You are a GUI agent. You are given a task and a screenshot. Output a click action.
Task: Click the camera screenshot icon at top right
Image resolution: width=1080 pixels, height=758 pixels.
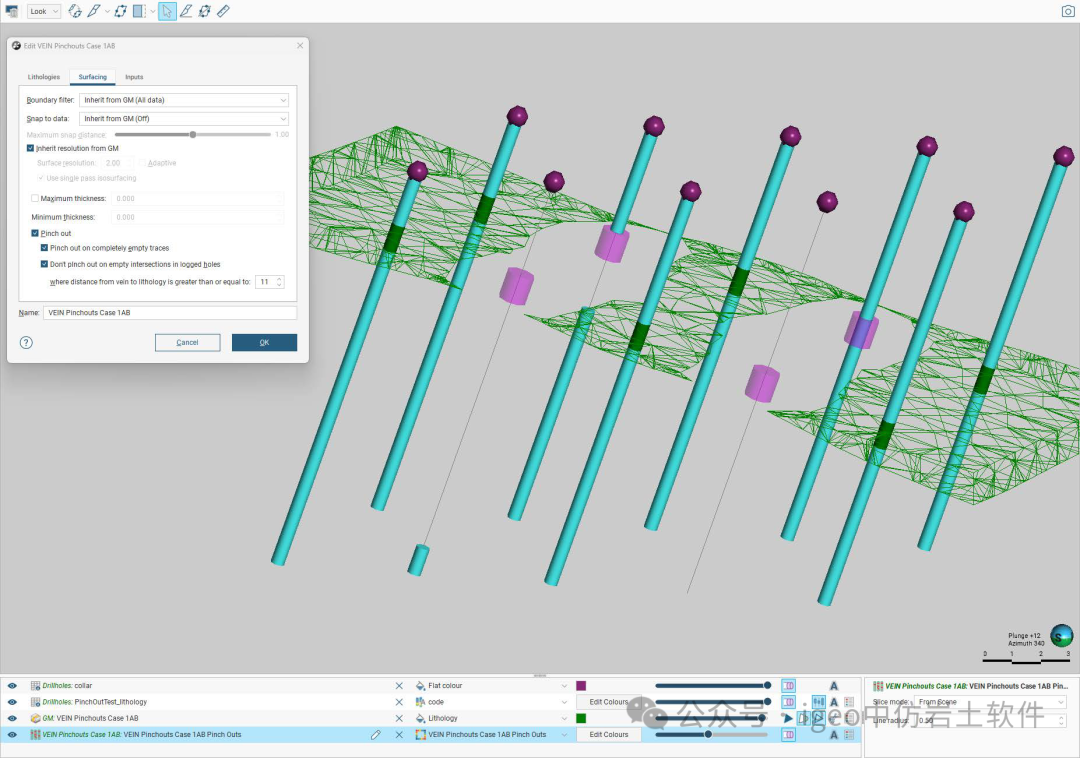pyautogui.click(x=1067, y=11)
